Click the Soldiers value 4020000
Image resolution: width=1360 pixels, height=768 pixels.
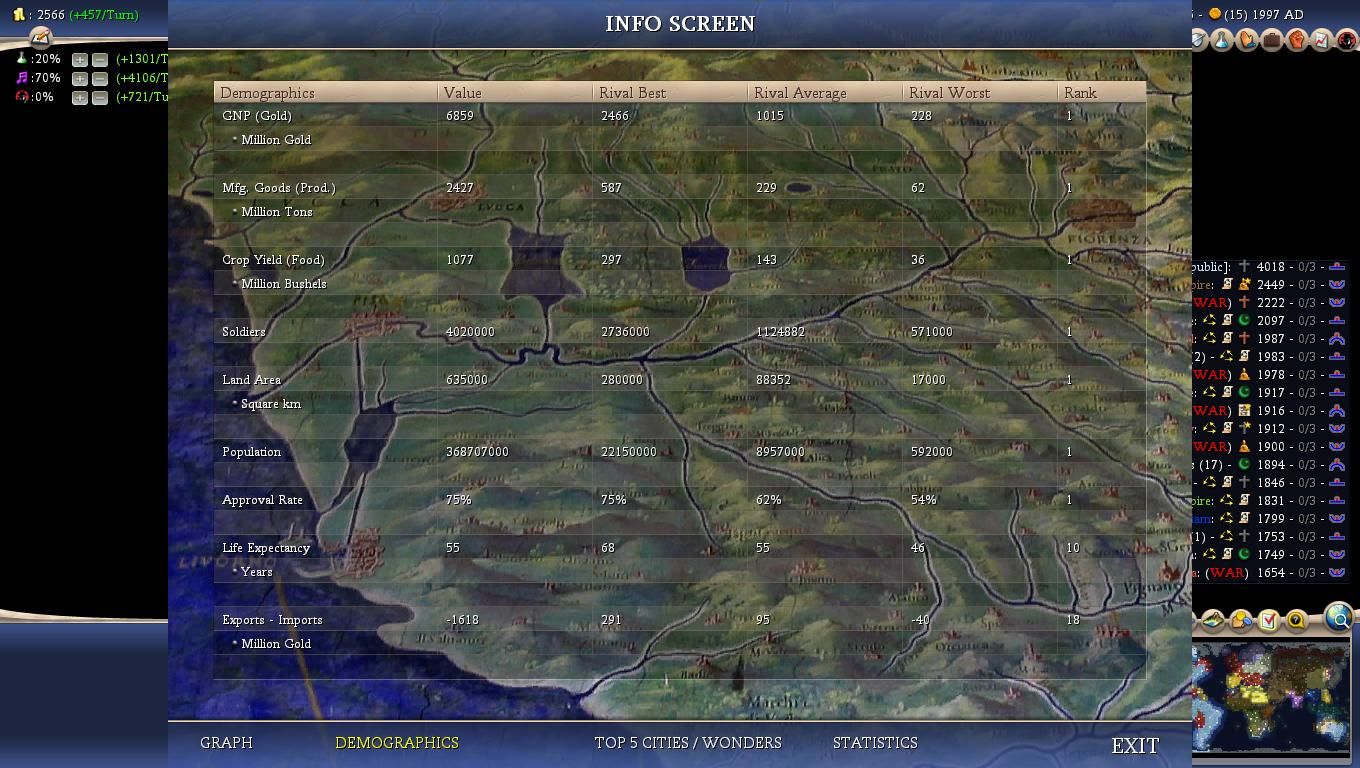470,332
